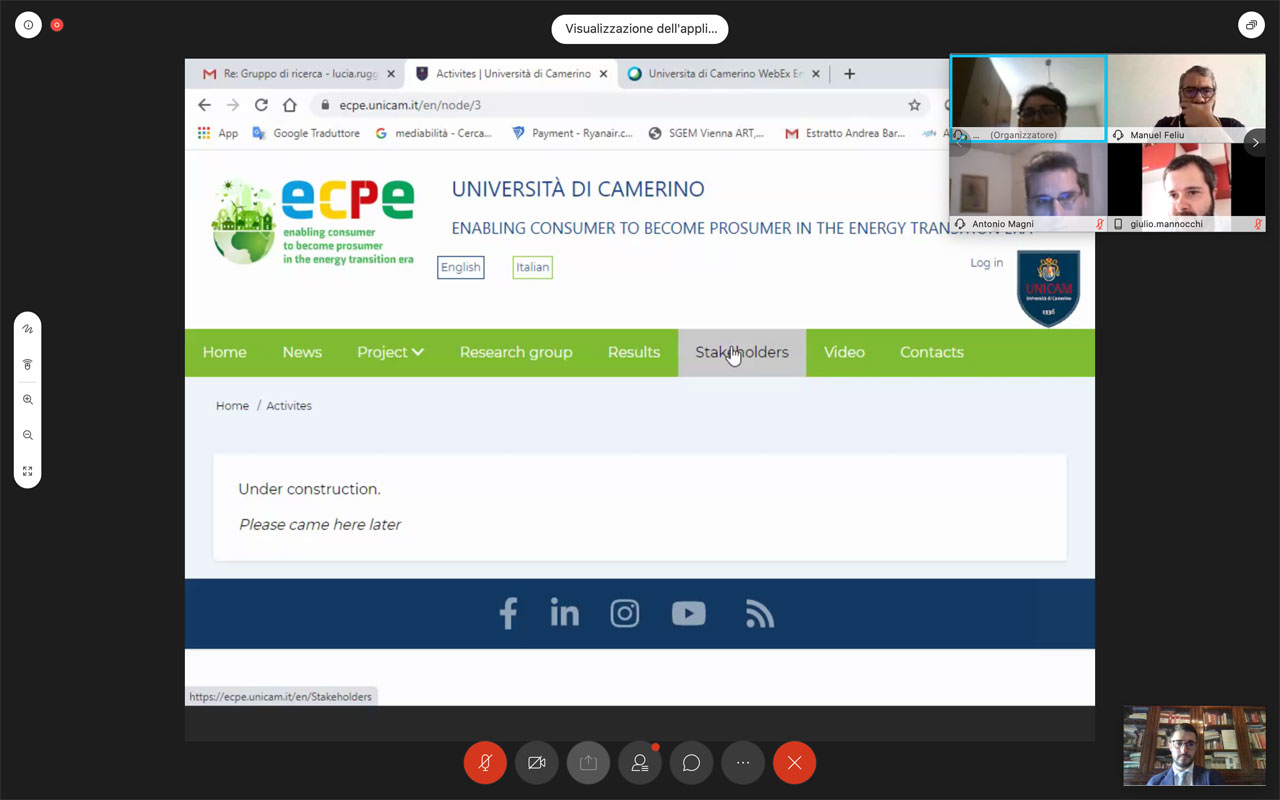
Task: Click the UNICAM crest logo
Action: pos(1048,288)
